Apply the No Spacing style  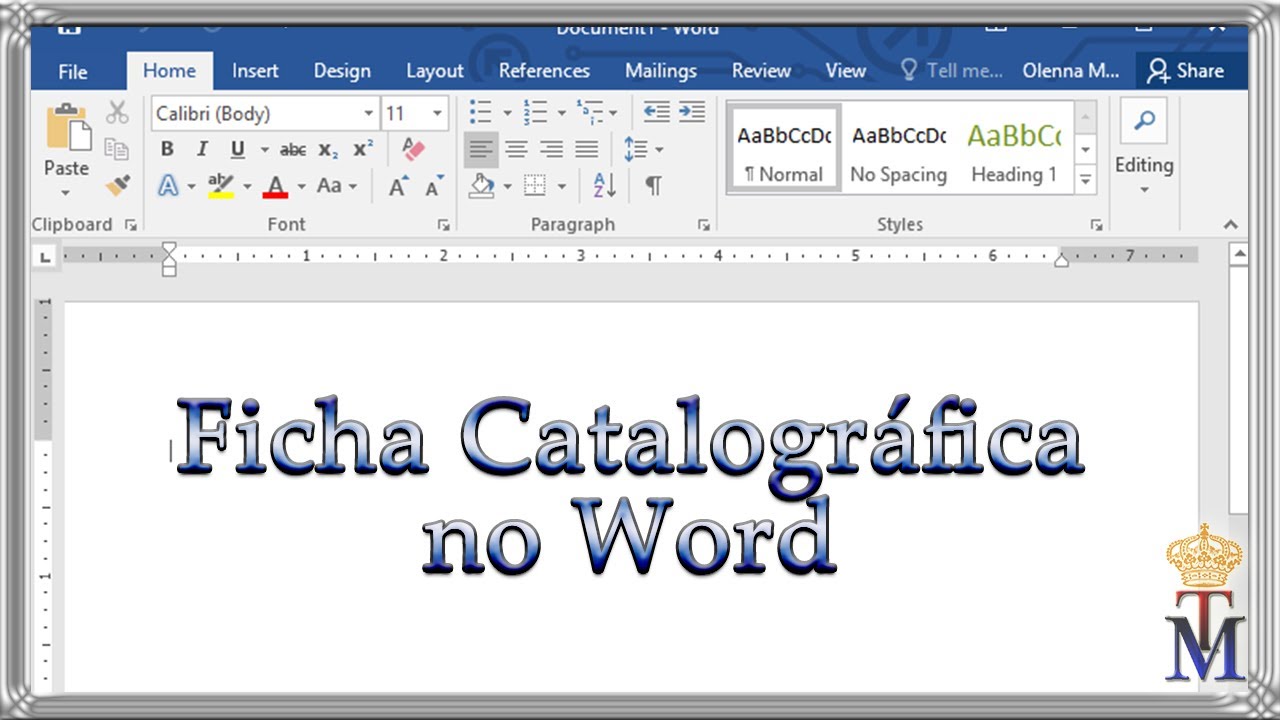[x=898, y=150]
